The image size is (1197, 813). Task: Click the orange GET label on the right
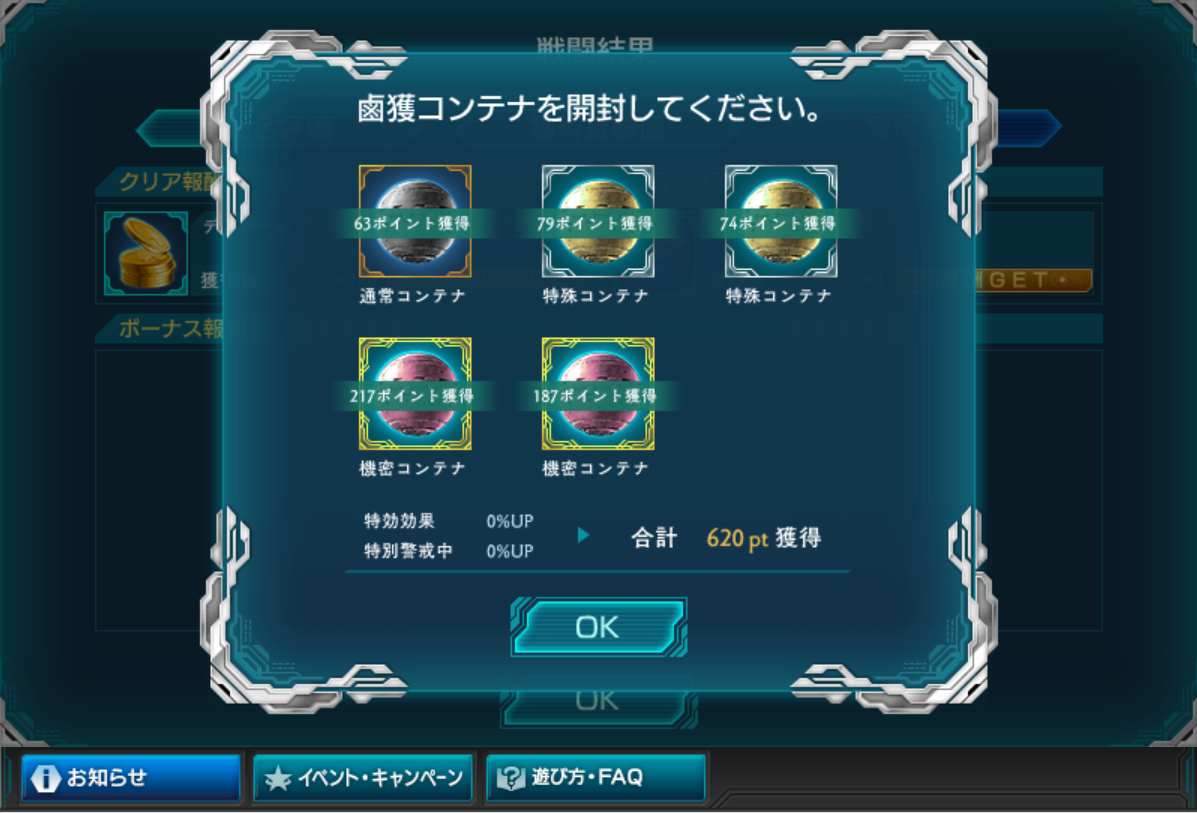(1031, 280)
